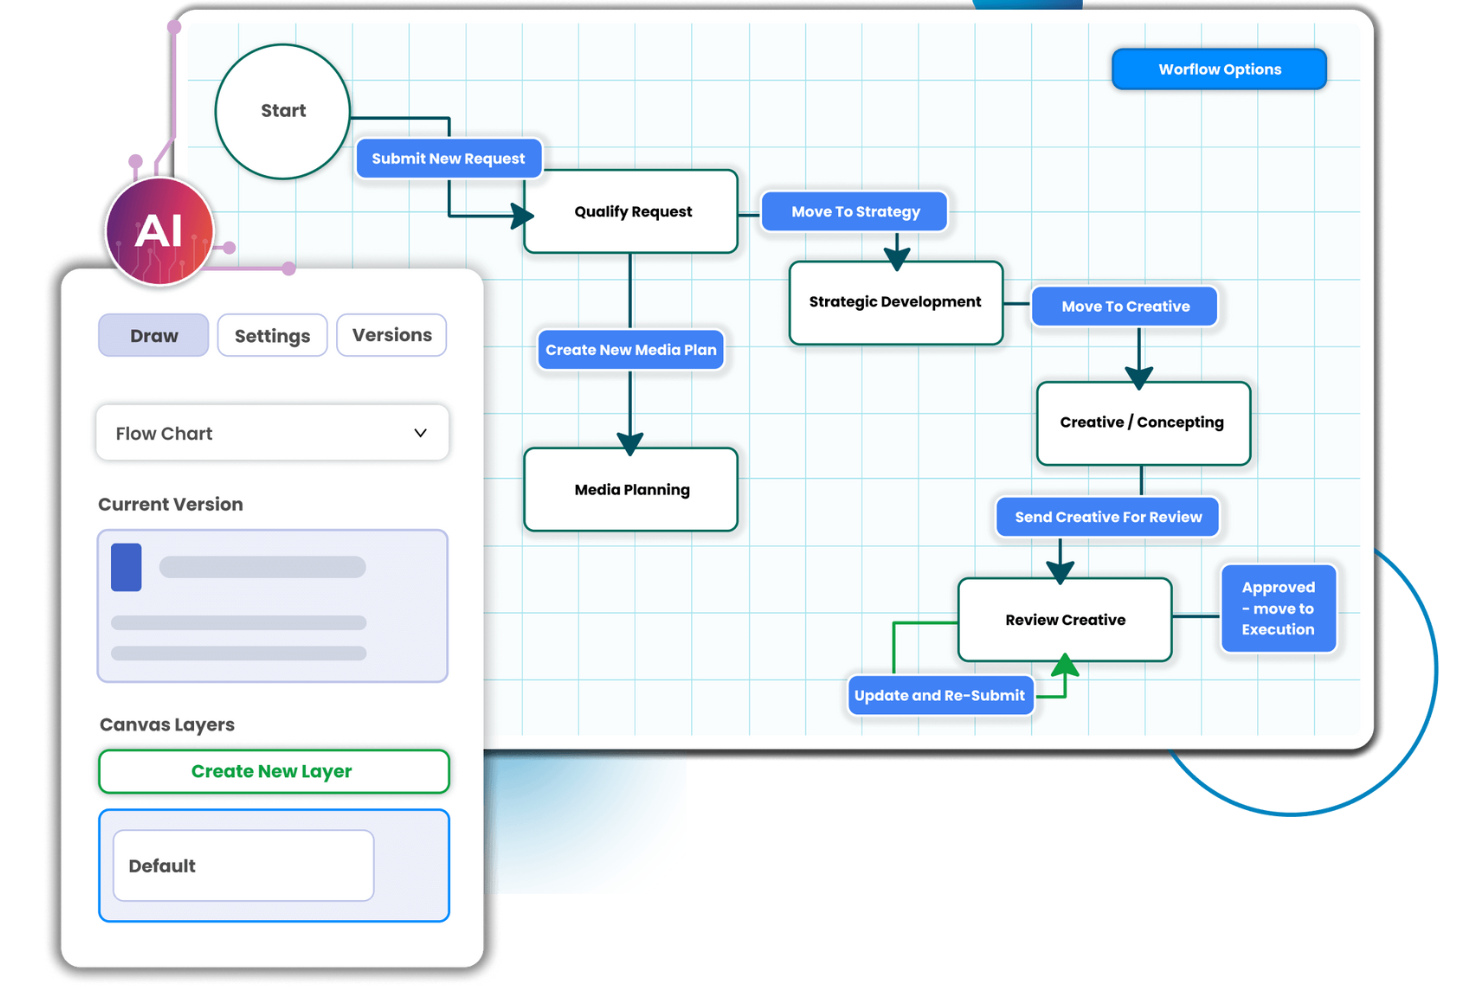Select the Strategic Development box
This screenshot has height=987, width=1480.
895,302
